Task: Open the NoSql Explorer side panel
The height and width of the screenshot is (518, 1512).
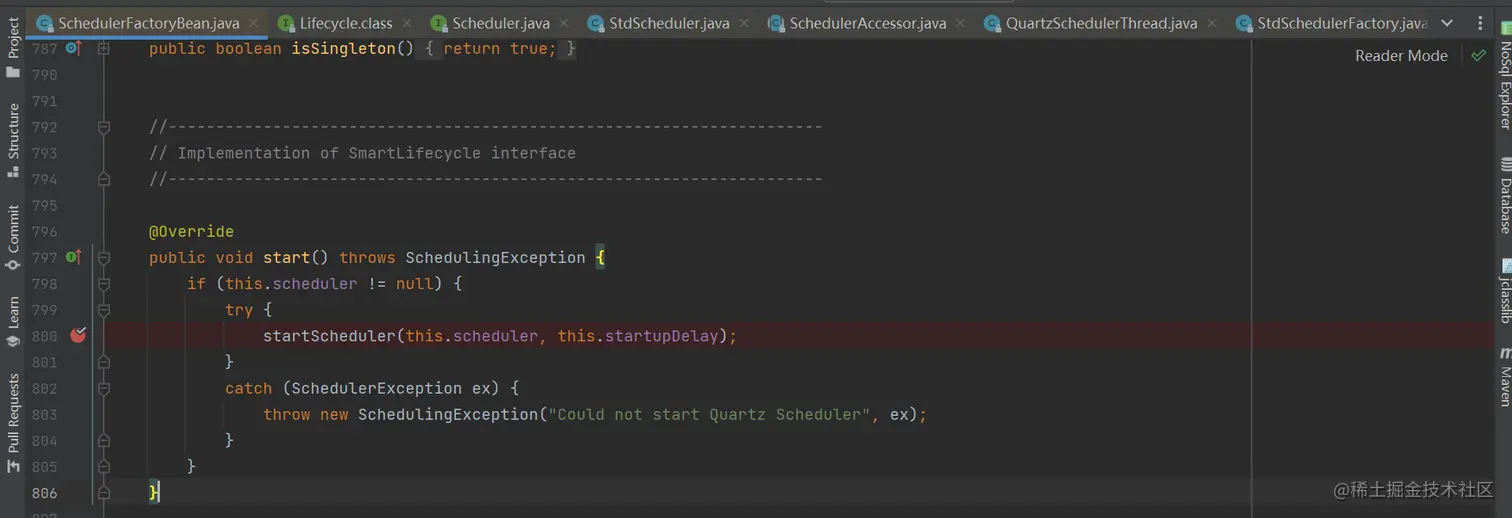Action: [1504, 75]
